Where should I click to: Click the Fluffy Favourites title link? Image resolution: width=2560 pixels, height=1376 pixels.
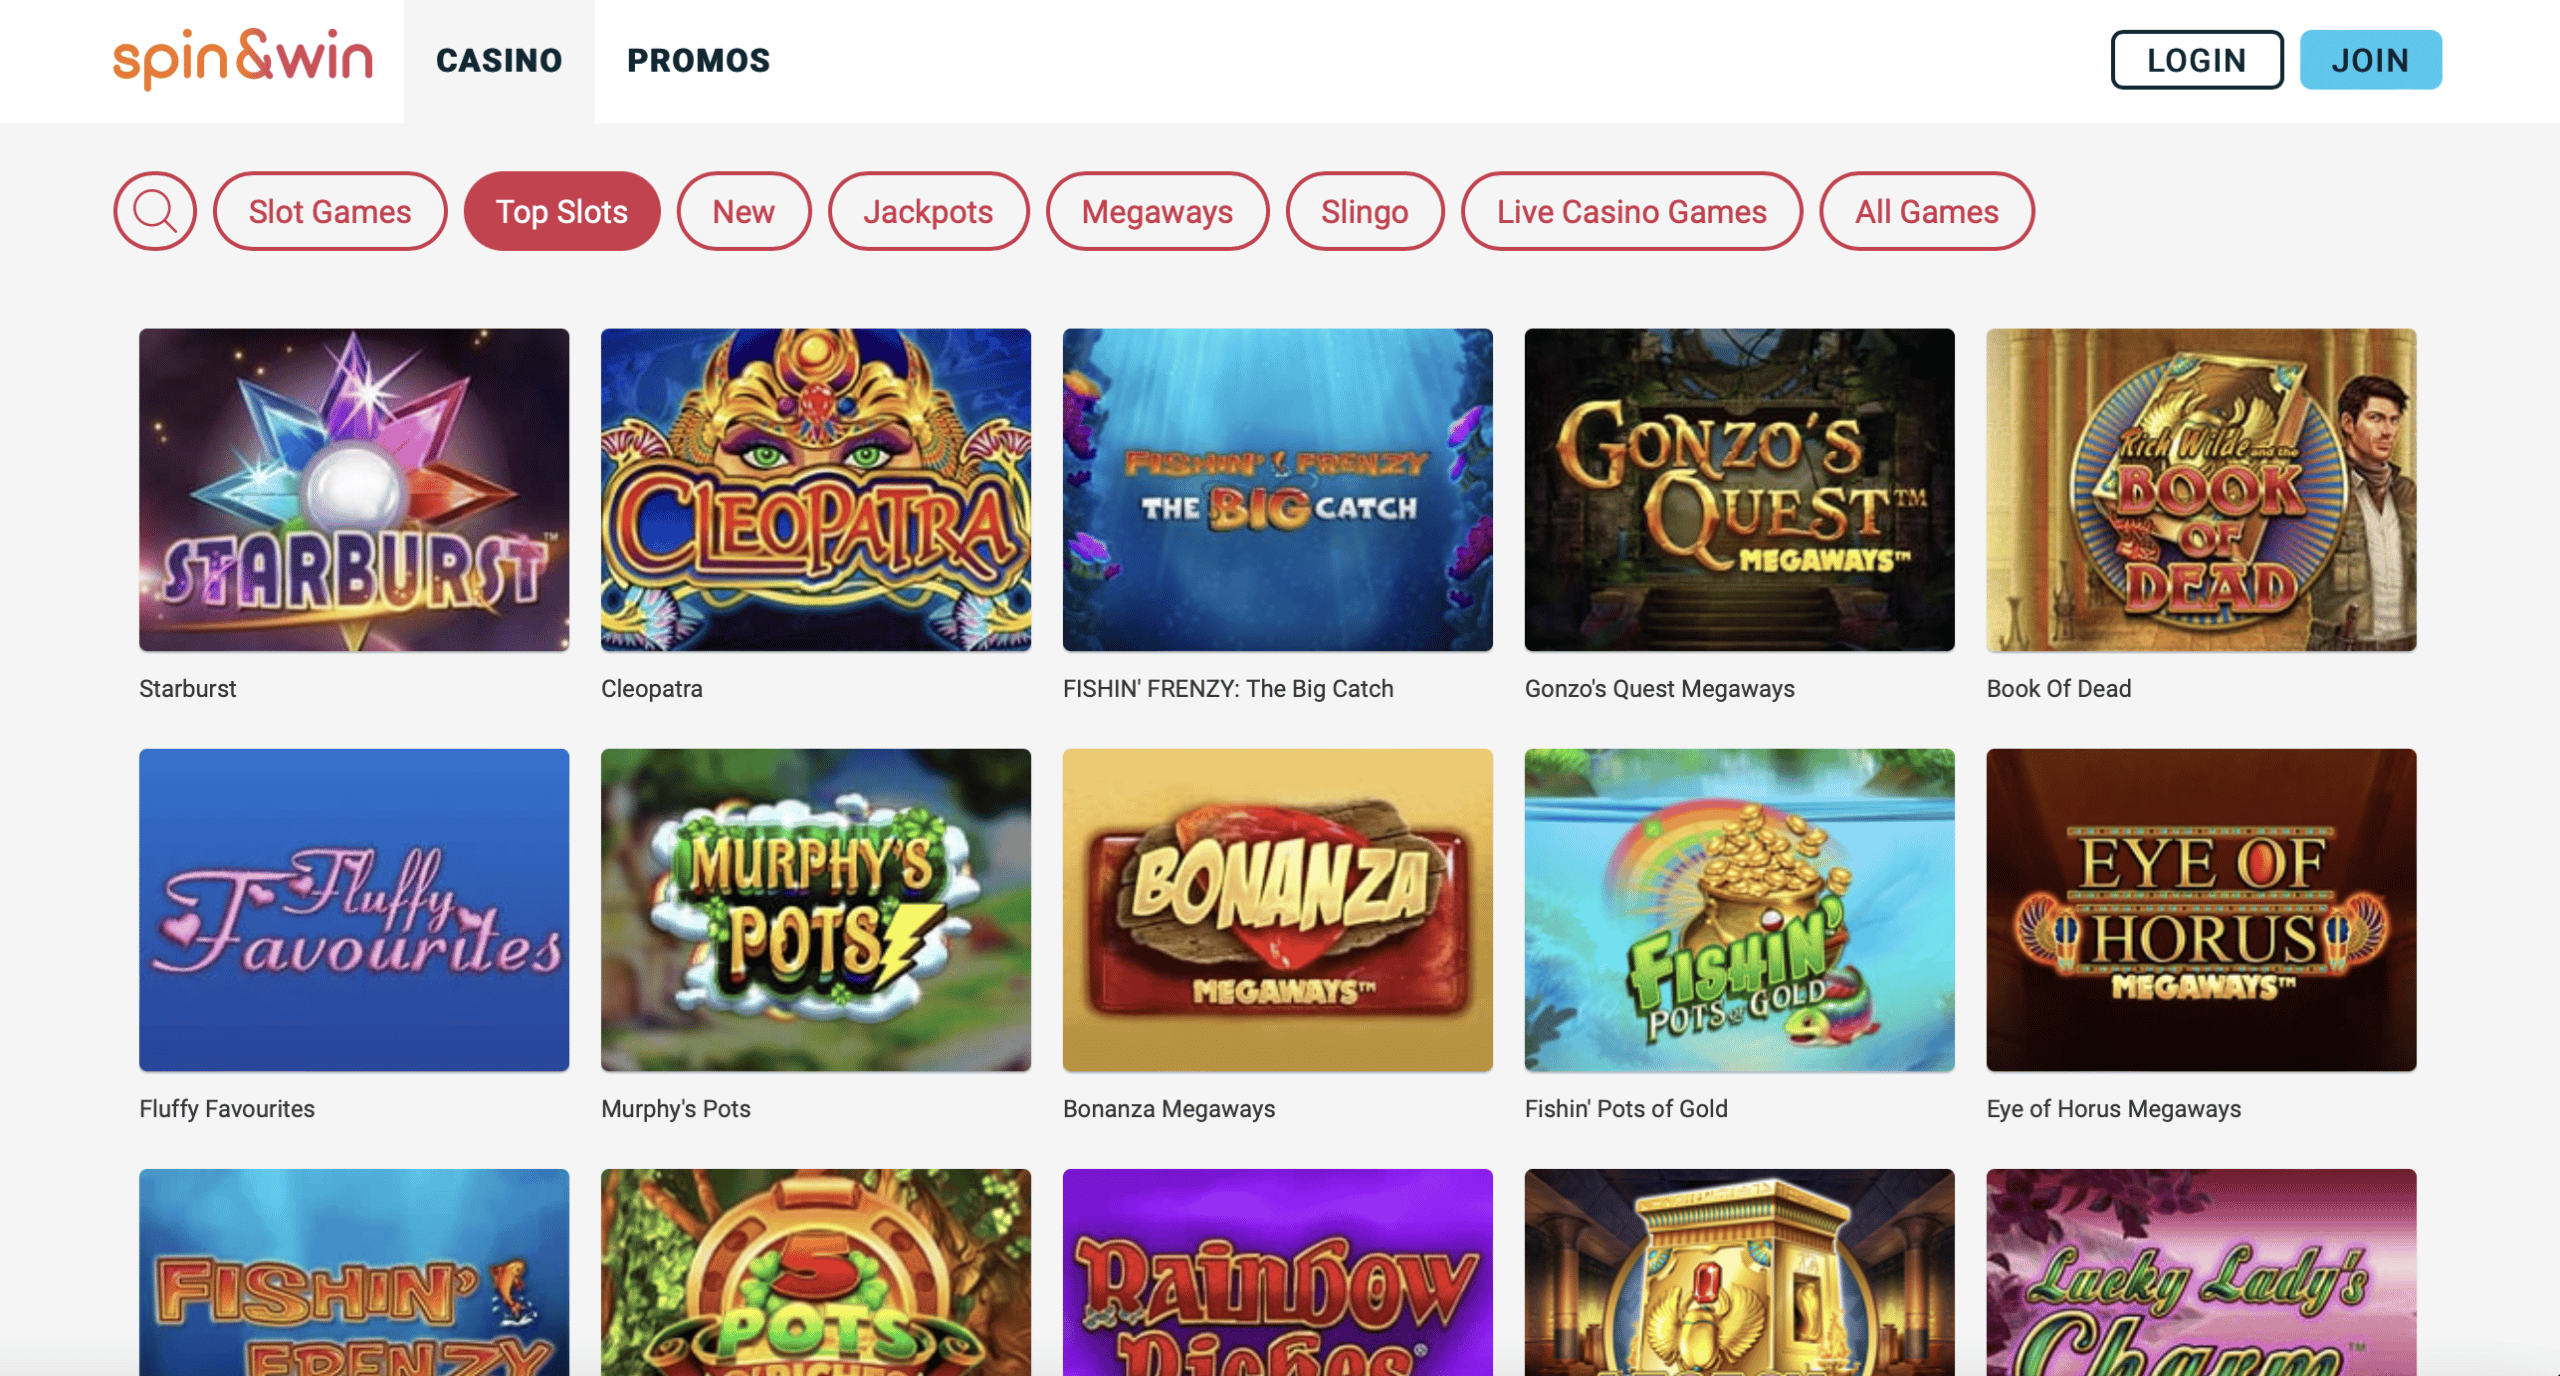[227, 1109]
